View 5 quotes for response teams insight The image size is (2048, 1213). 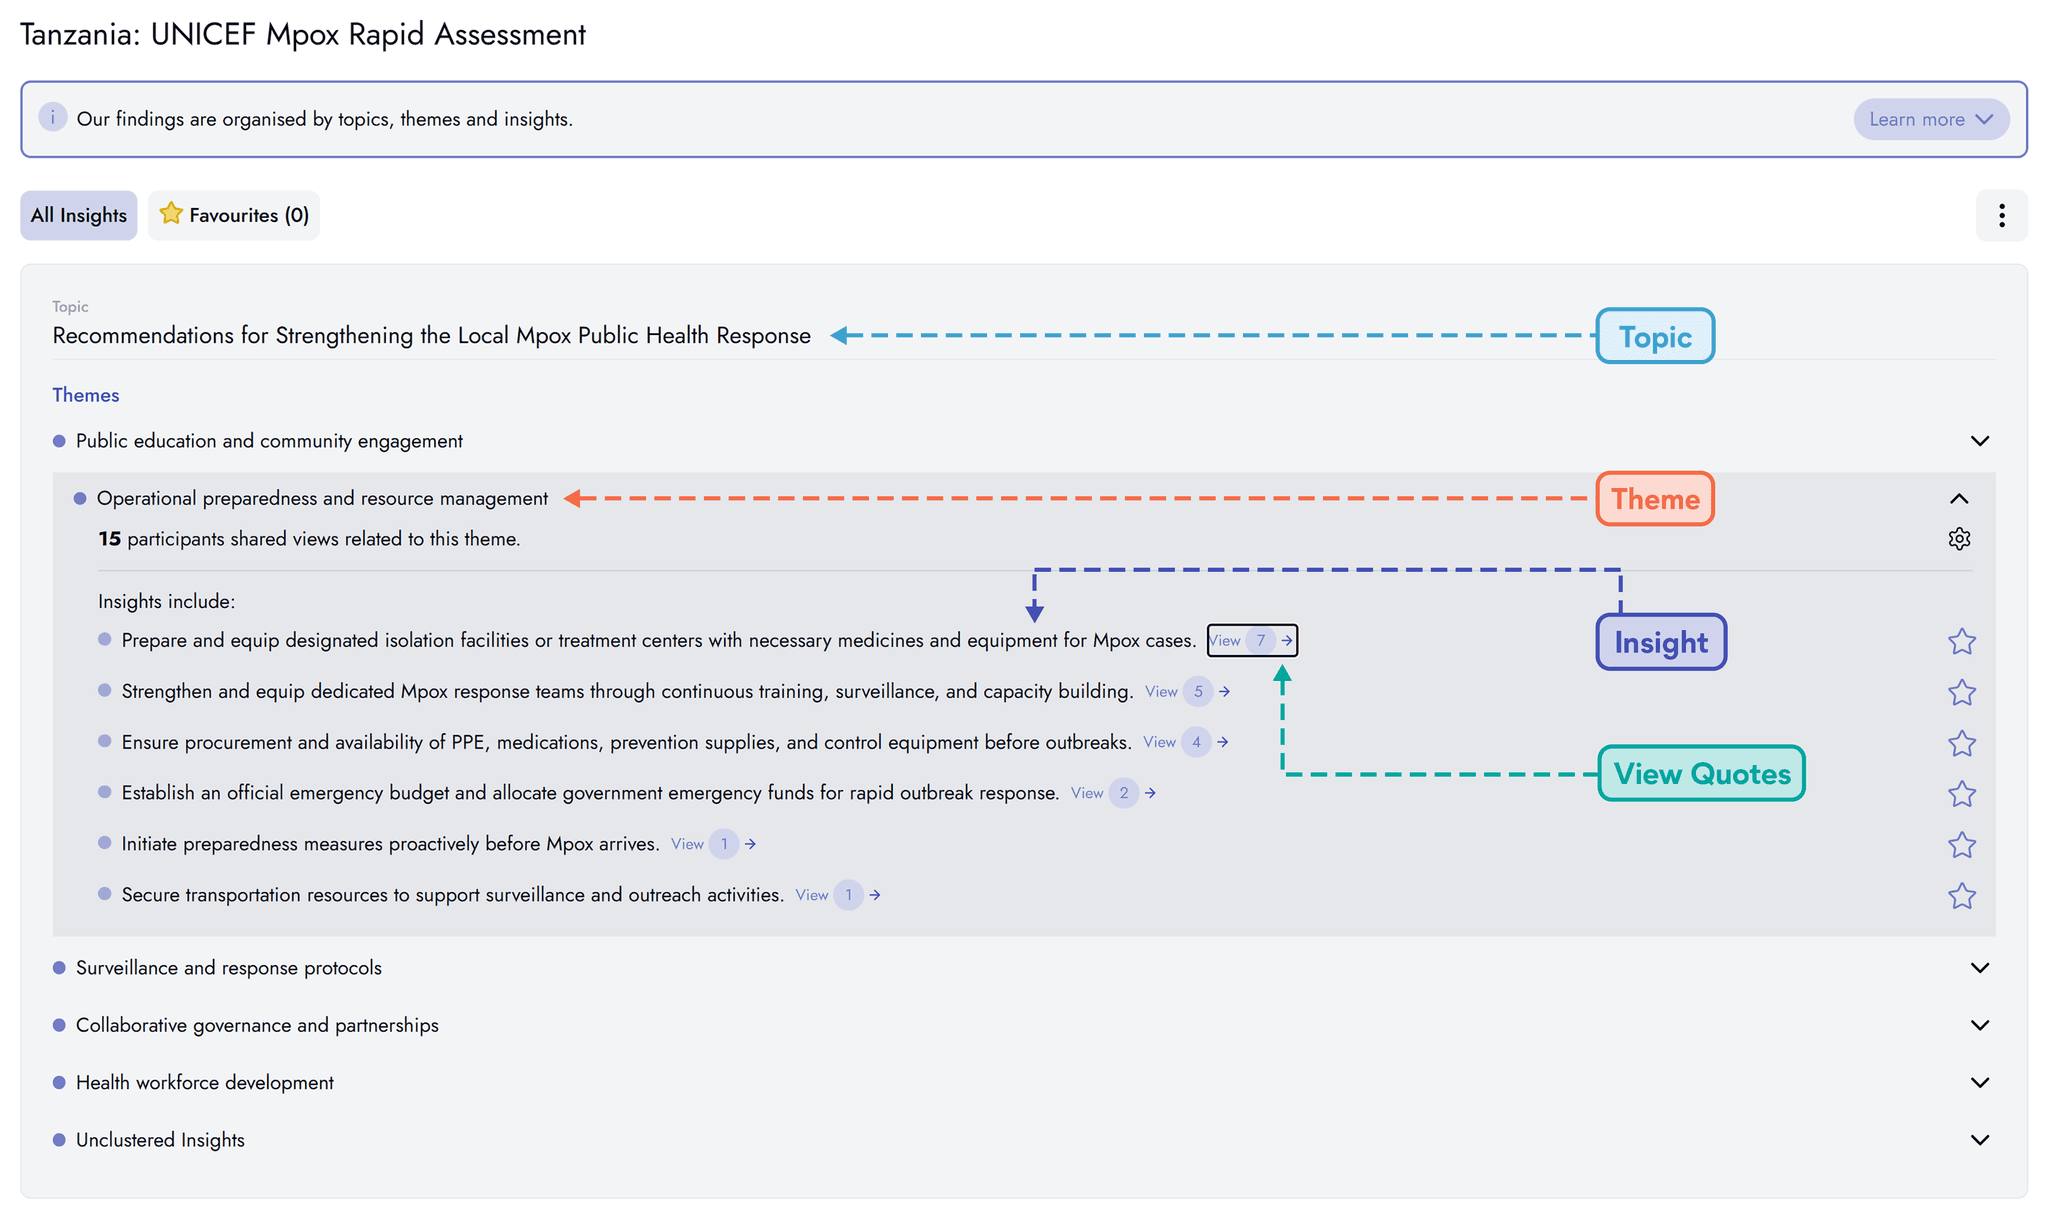[1188, 691]
